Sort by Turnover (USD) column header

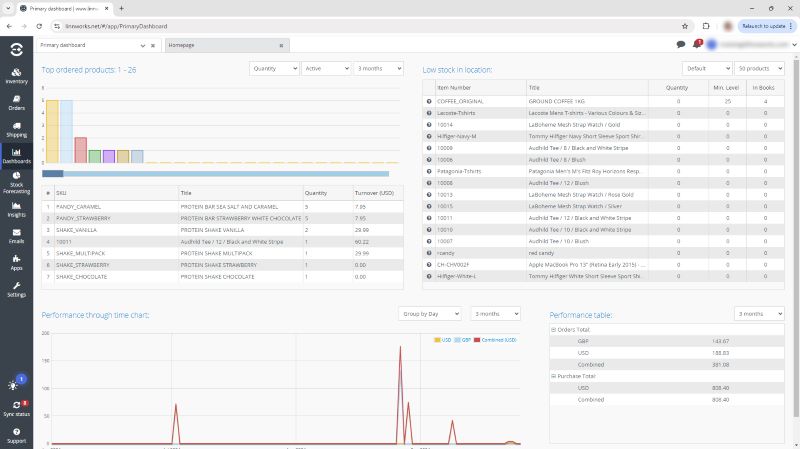(378, 193)
